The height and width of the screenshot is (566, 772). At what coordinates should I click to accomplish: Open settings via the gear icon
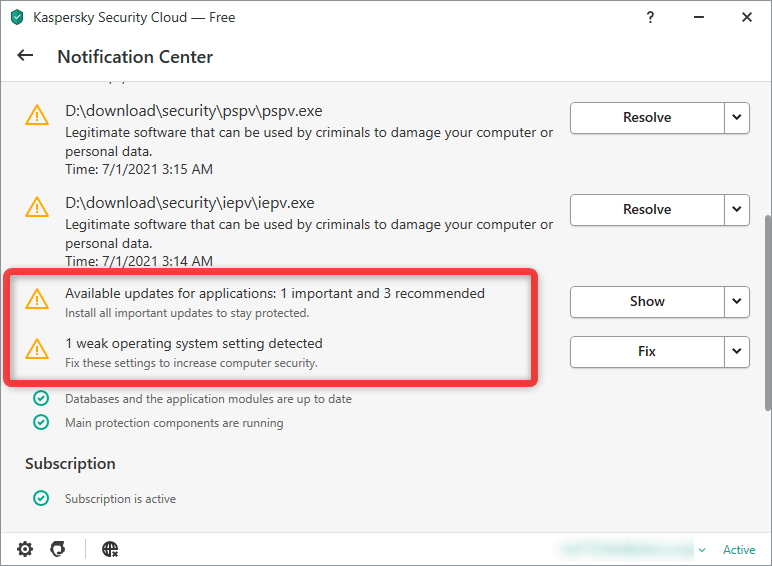tap(25, 549)
